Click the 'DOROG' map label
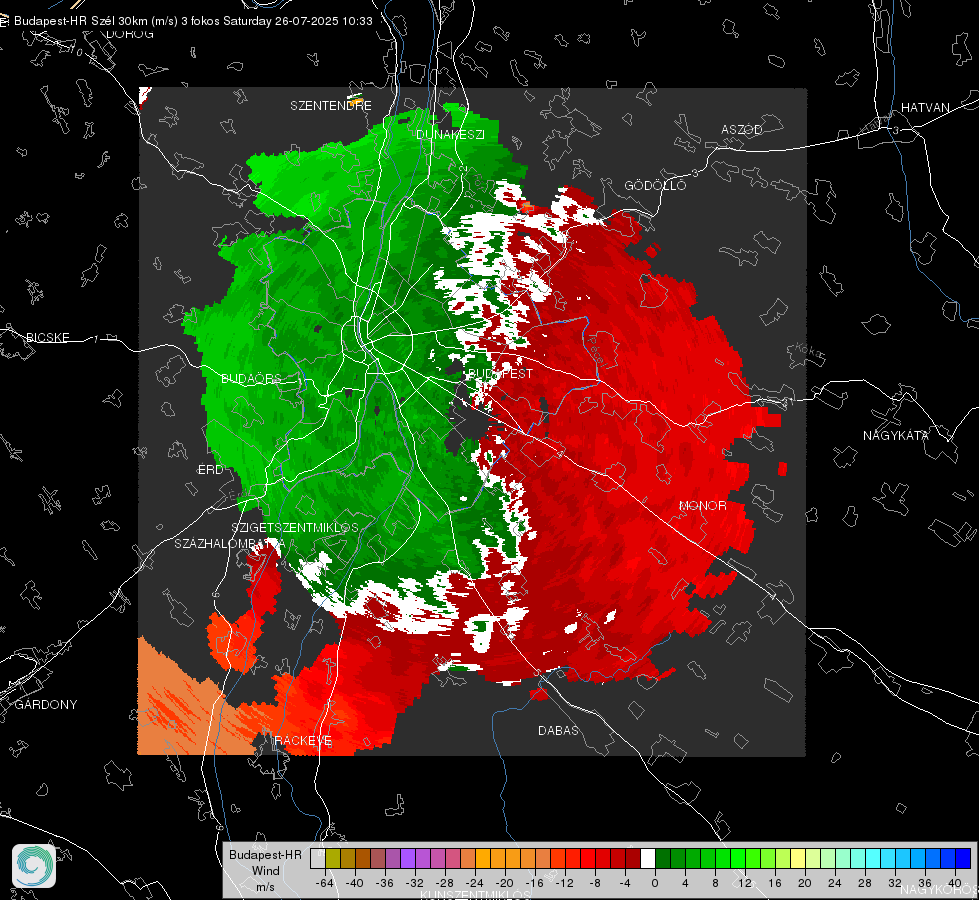 coord(130,34)
